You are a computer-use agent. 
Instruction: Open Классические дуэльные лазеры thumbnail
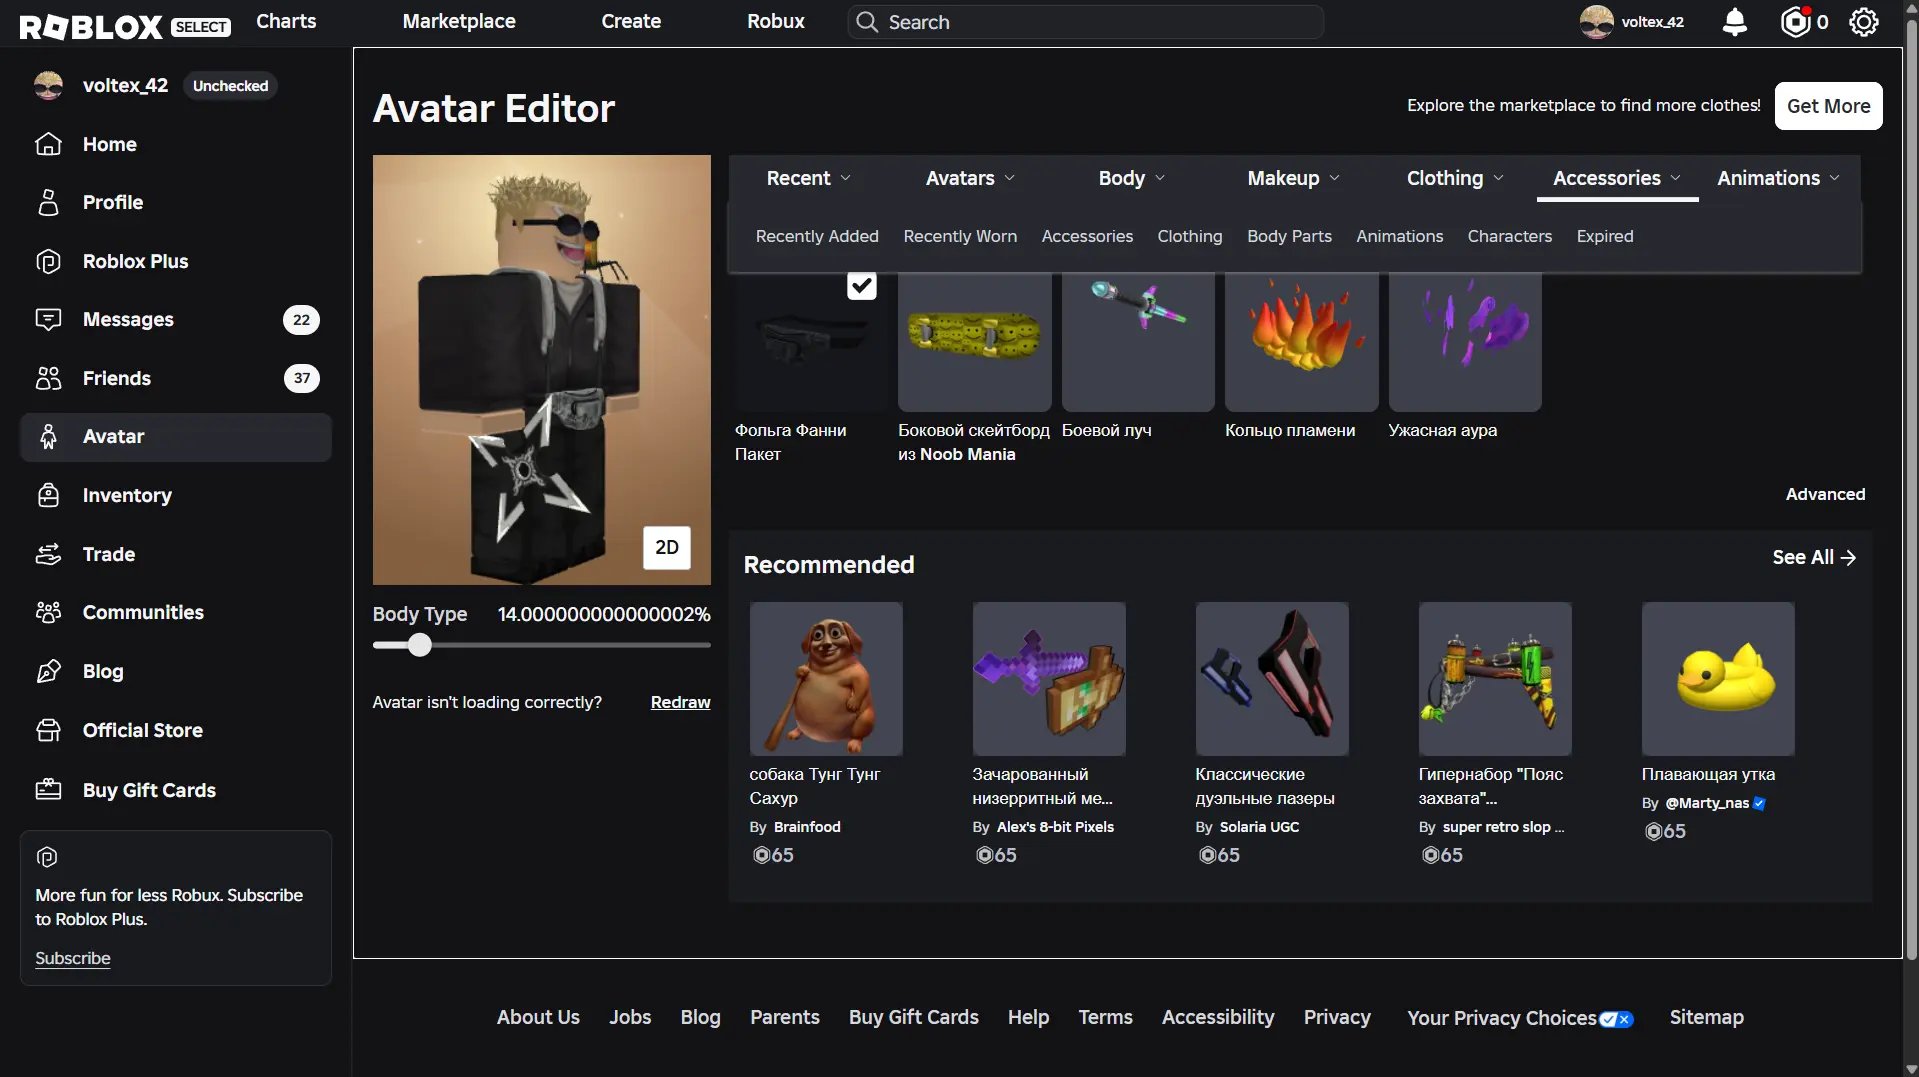click(1272, 679)
